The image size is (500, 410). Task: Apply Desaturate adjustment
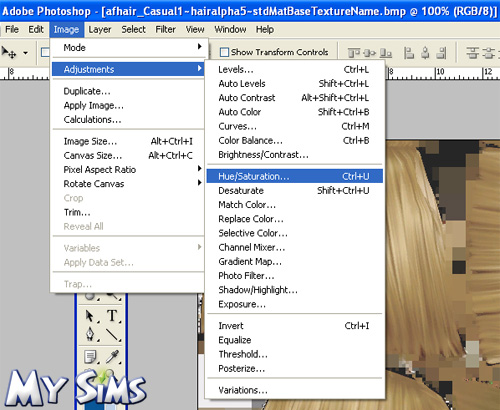[x=295, y=190]
